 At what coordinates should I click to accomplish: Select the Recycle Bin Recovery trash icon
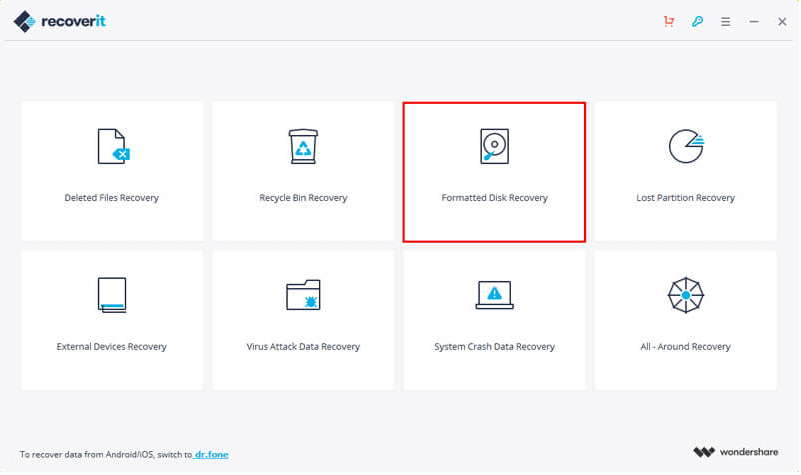(x=303, y=147)
